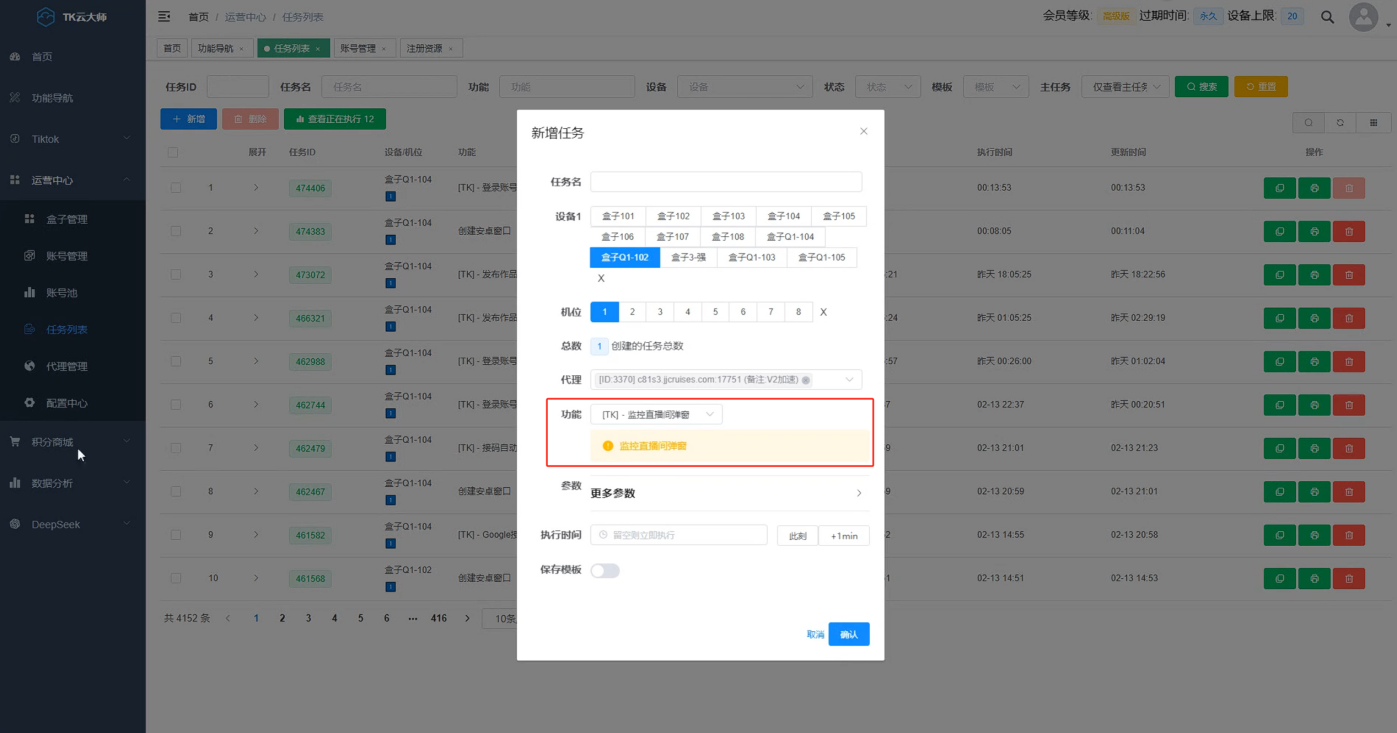Screen dimensions: 1397x733
Task: Open the column settings grid icon above table
Action: pyautogui.click(x=1374, y=121)
